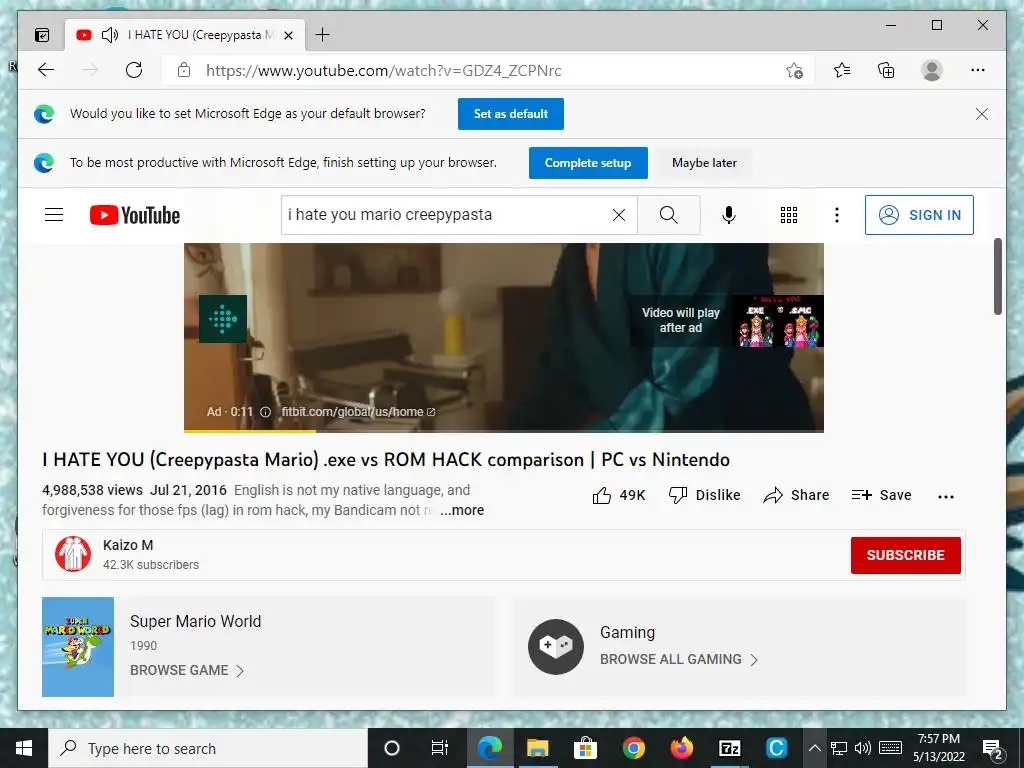Open YouTube guide hamburger menu

pos(54,214)
